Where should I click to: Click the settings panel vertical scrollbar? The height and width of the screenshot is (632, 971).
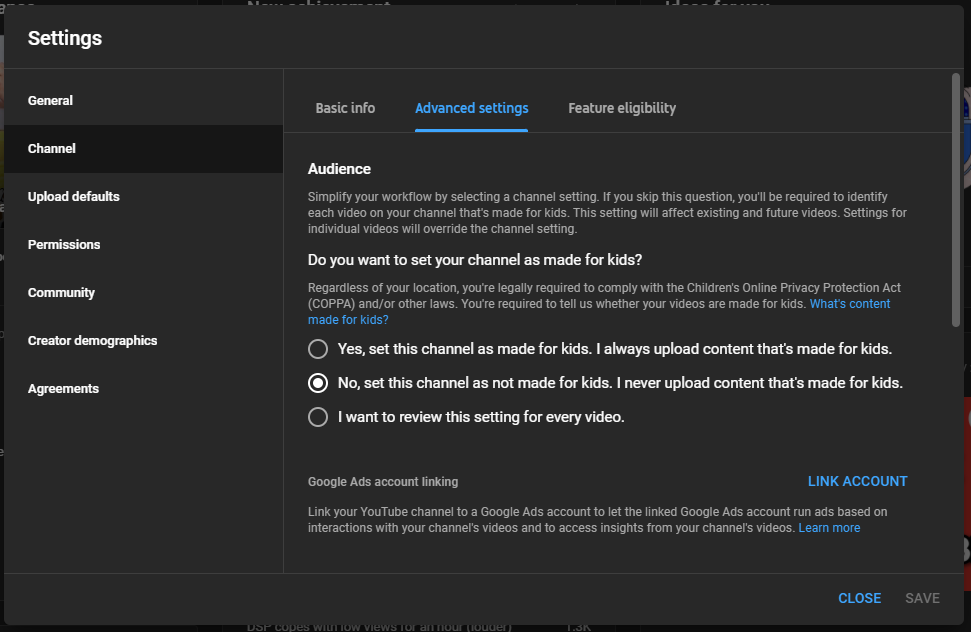click(956, 199)
